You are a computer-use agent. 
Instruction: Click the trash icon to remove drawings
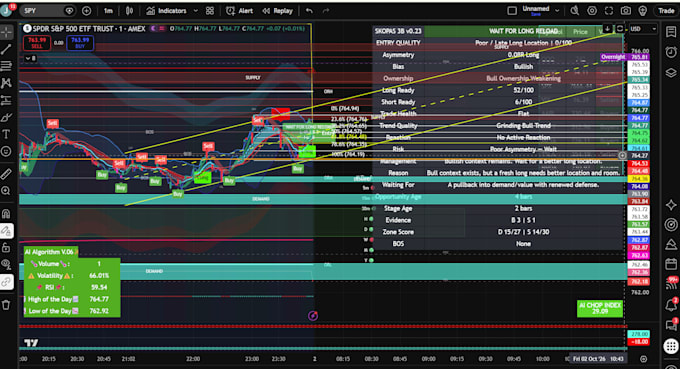click(6, 305)
